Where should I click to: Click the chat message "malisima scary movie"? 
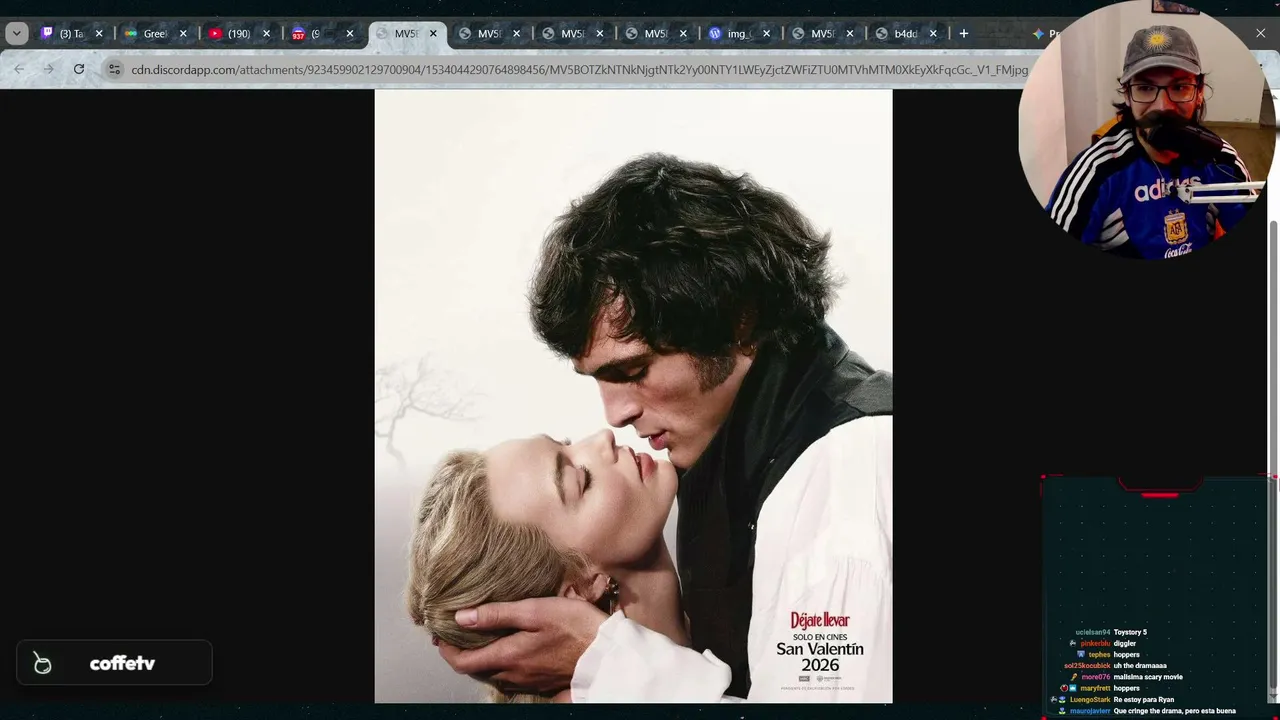[1148, 677]
